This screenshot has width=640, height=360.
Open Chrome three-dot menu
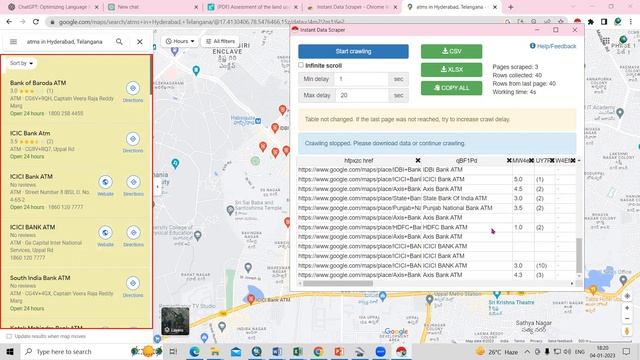[631, 22]
